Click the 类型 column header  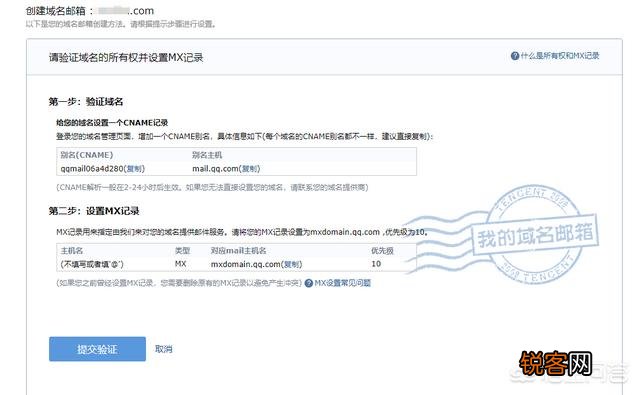tap(182, 251)
